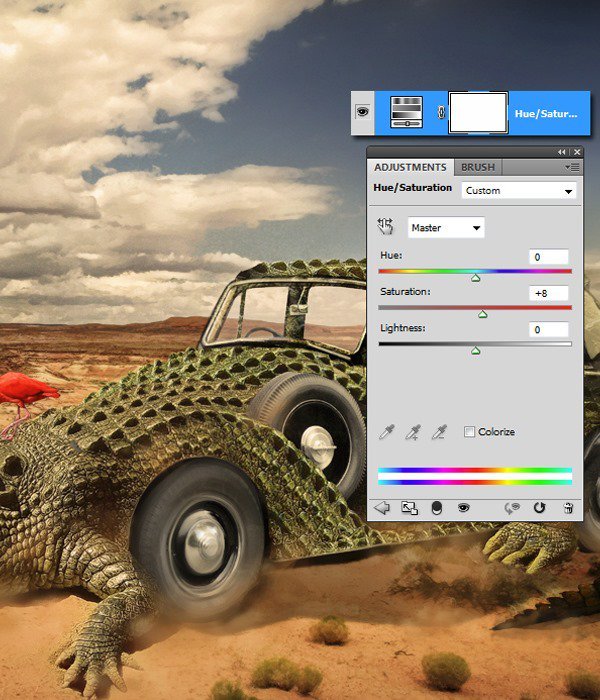The width and height of the screenshot is (600, 700).
Task: Reset adjustment to defaults icon
Action: click(539, 508)
